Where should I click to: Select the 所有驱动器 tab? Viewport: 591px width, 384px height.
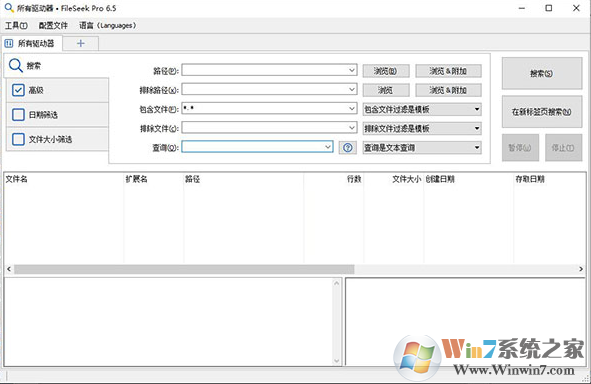(32, 43)
